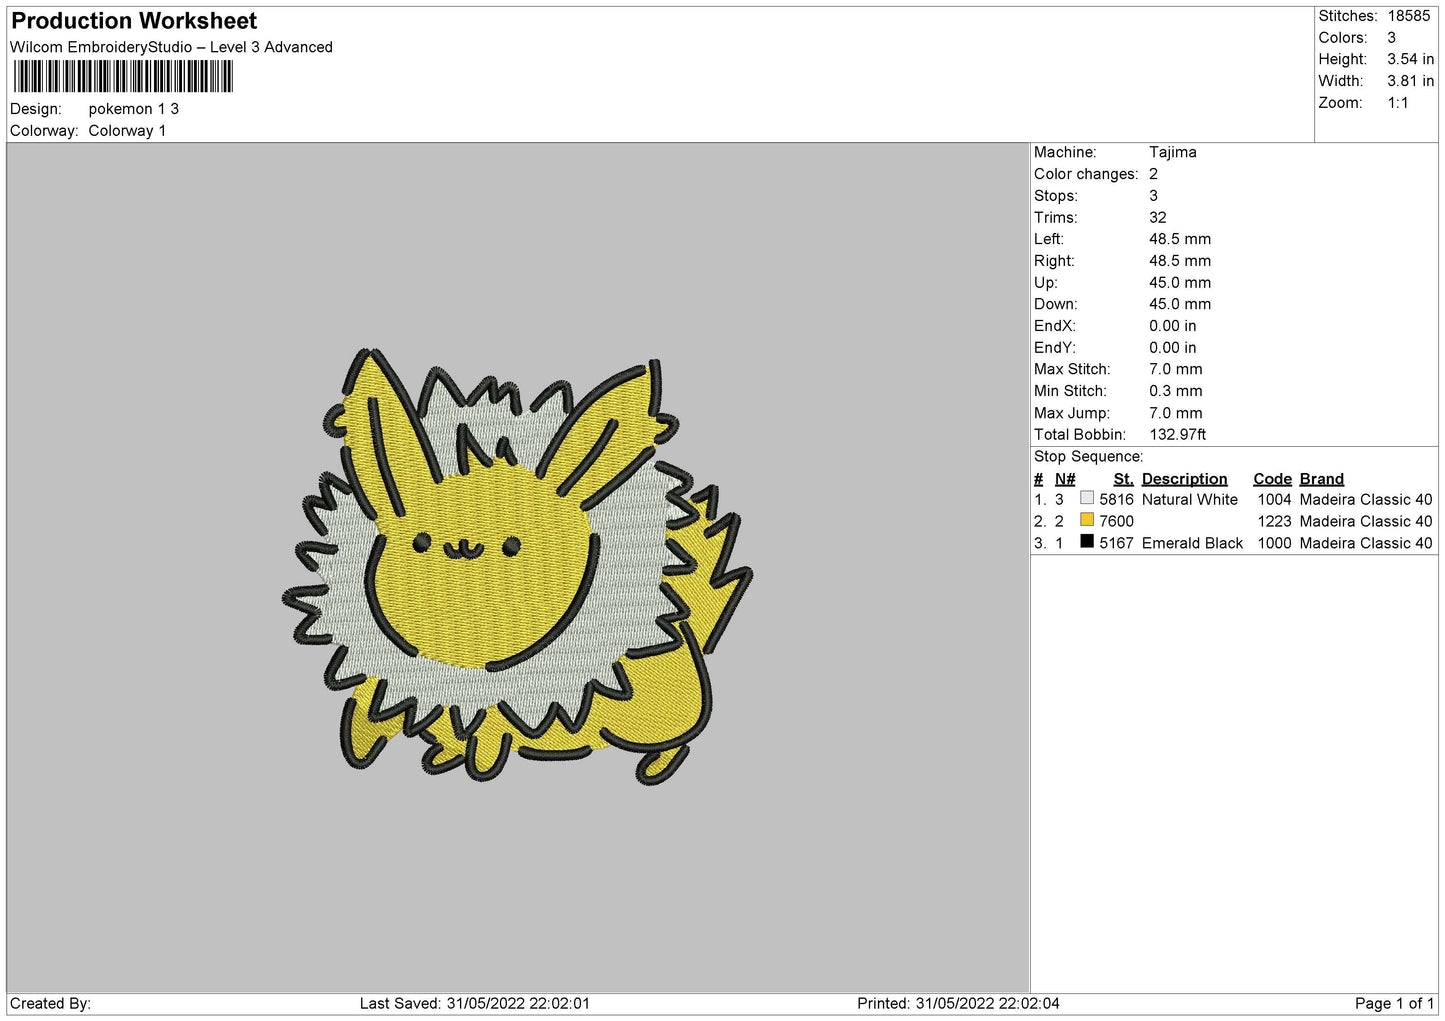Click the barcode image in header
The height and width of the screenshot is (1021, 1445).
click(x=123, y=77)
